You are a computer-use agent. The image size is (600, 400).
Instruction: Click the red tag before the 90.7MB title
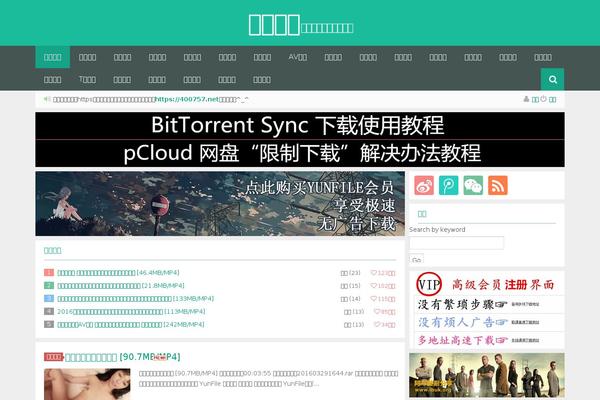coord(53,357)
